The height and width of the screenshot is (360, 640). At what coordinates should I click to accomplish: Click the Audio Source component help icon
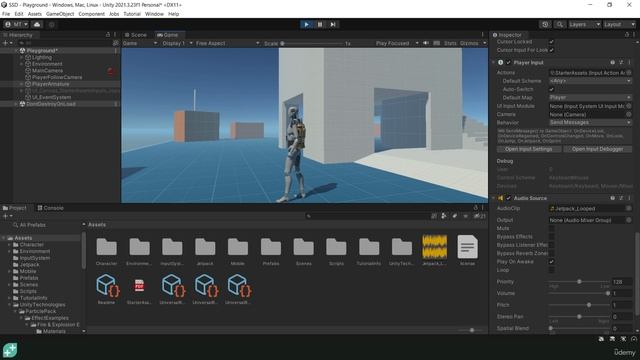(x=612, y=198)
